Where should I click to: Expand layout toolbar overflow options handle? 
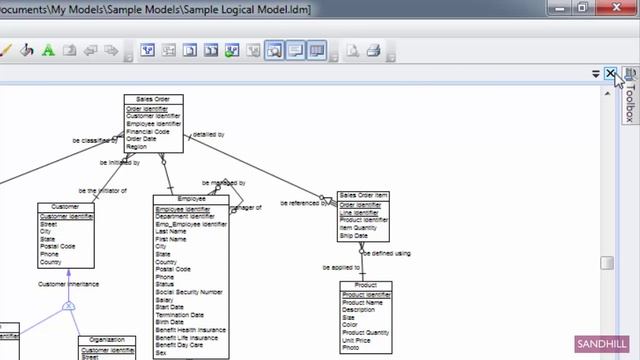click(x=333, y=58)
